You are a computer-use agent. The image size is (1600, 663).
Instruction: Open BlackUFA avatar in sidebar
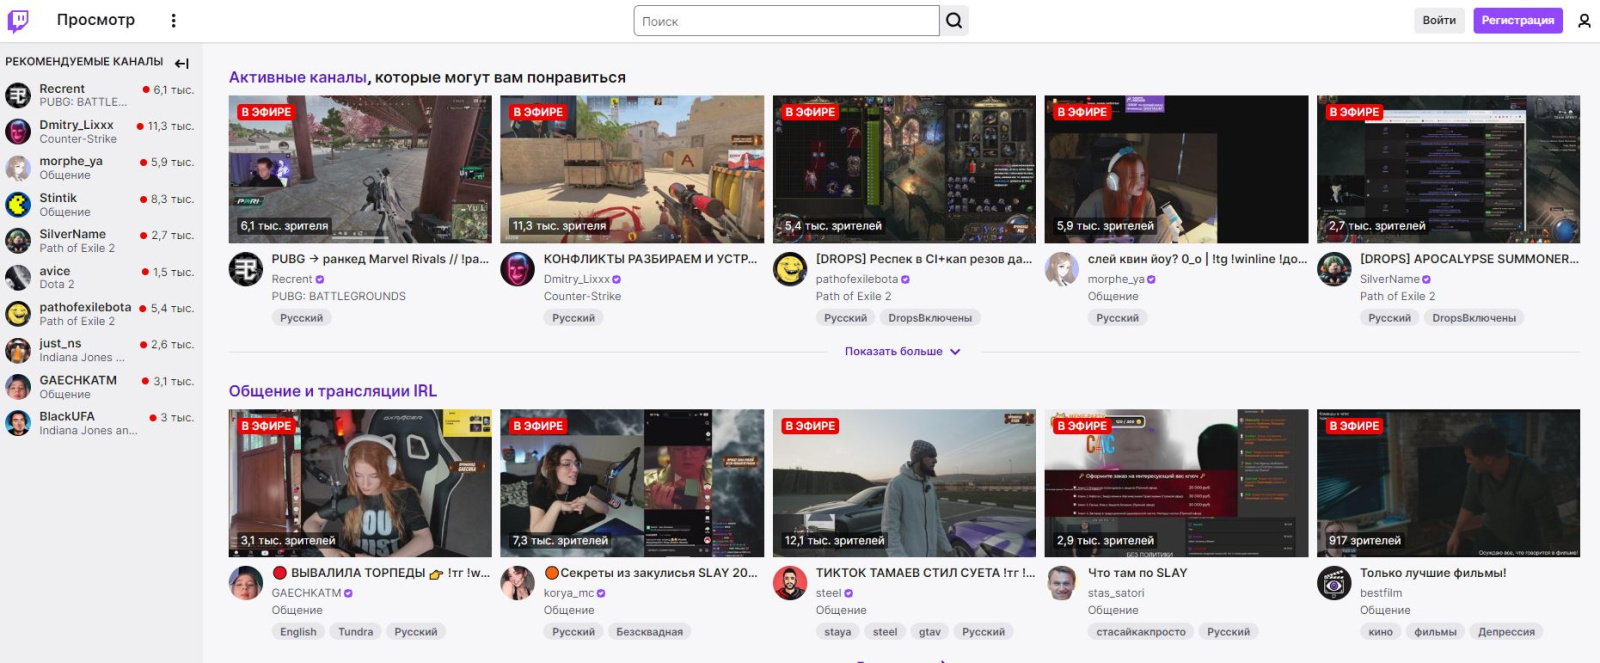pyautogui.click(x=18, y=423)
